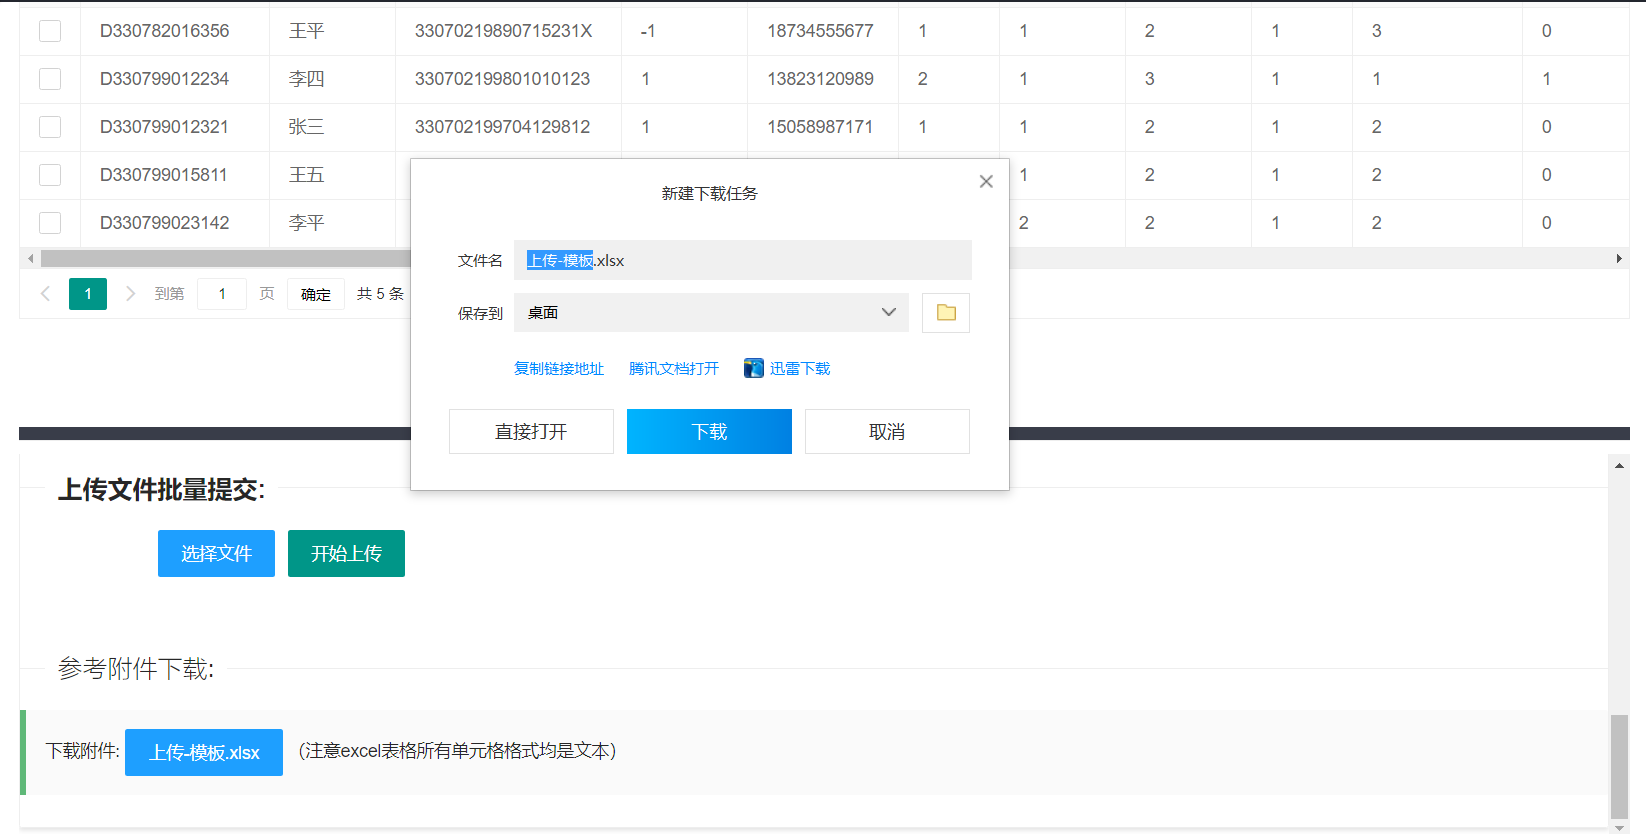Tick checkbox for row D330799015811
1646x834 pixels.
tap(50, 175)
